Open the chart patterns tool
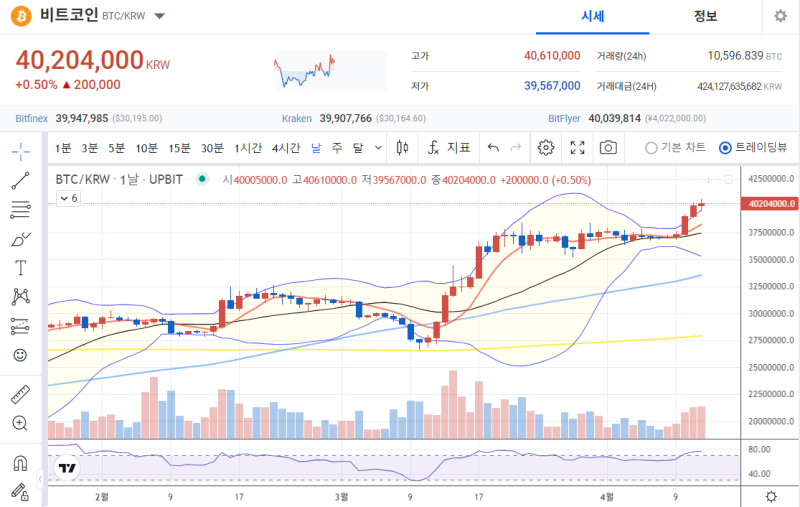This screenshot has height=507, width=800. tap(20, 297)
